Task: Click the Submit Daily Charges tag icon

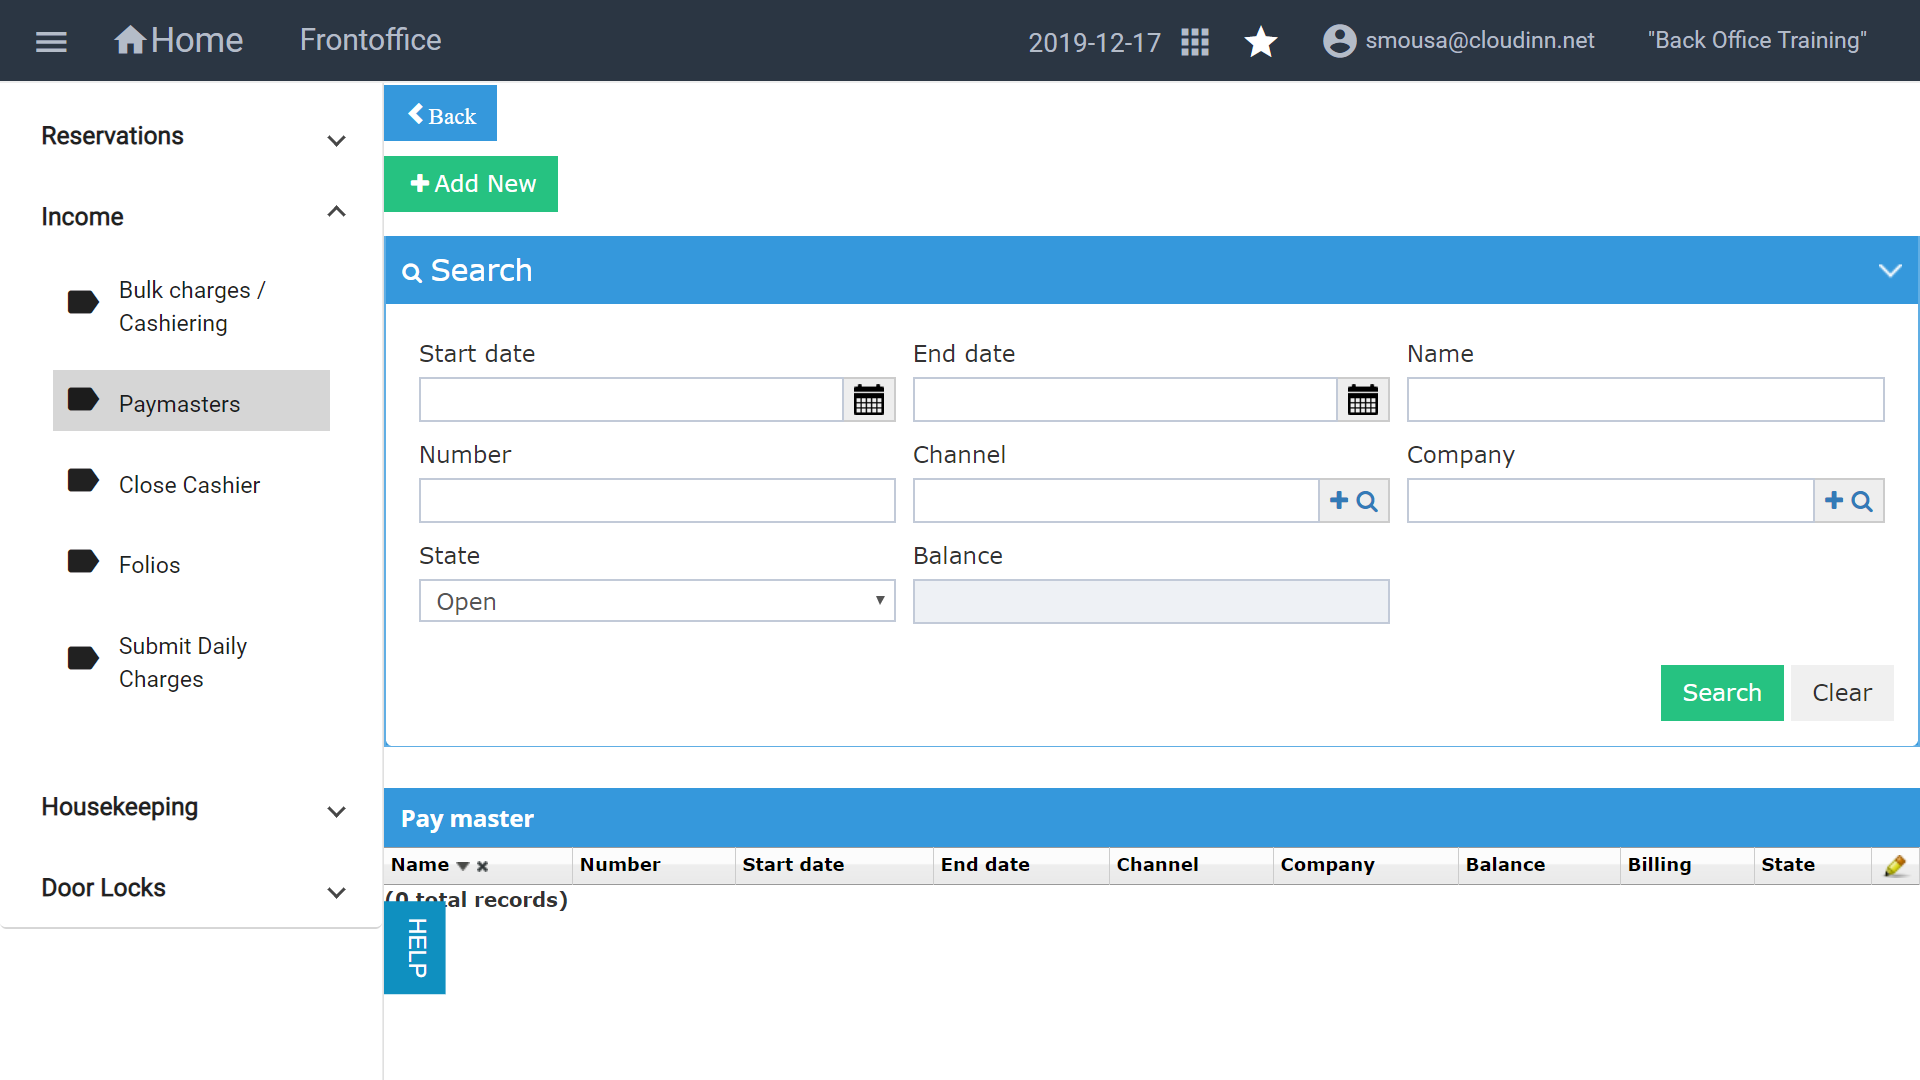Action: click(x=83, y=658)
